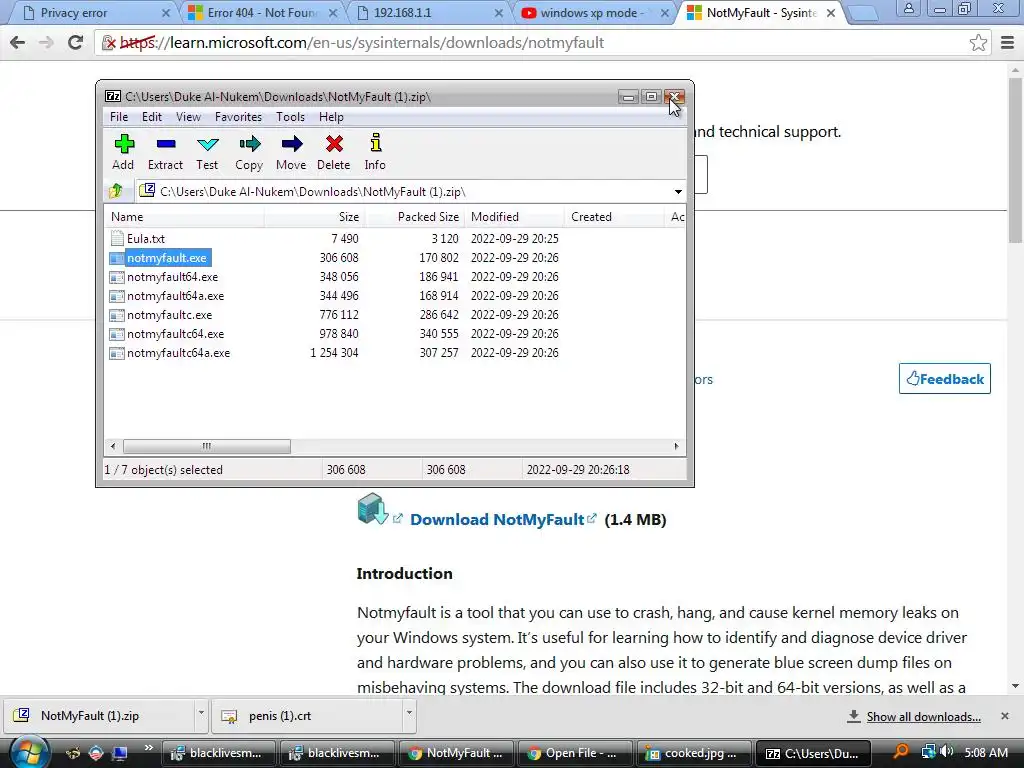The height and width of the screenshot is (768, 1024).
Task: Expand NotMyFault (1).zip download options arrow
Action: click(201, 712)
